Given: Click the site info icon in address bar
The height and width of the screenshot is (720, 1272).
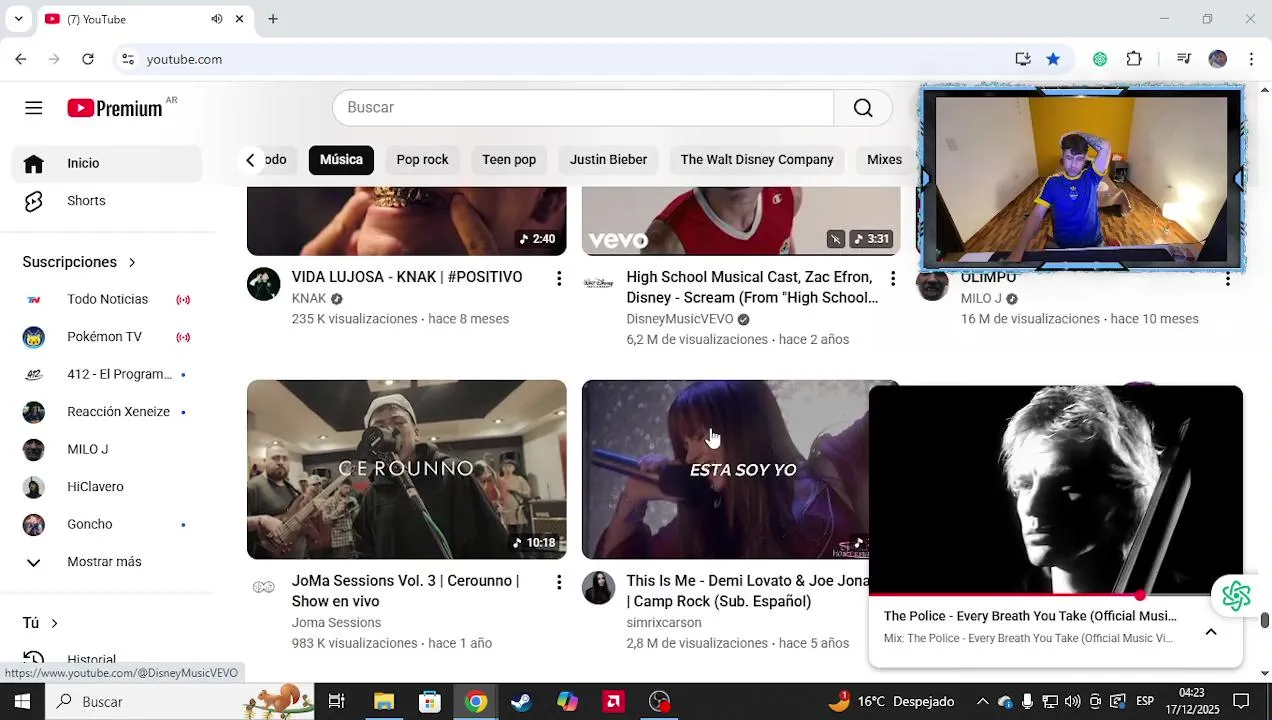Looking at the screenshot, I should point(128,59).
